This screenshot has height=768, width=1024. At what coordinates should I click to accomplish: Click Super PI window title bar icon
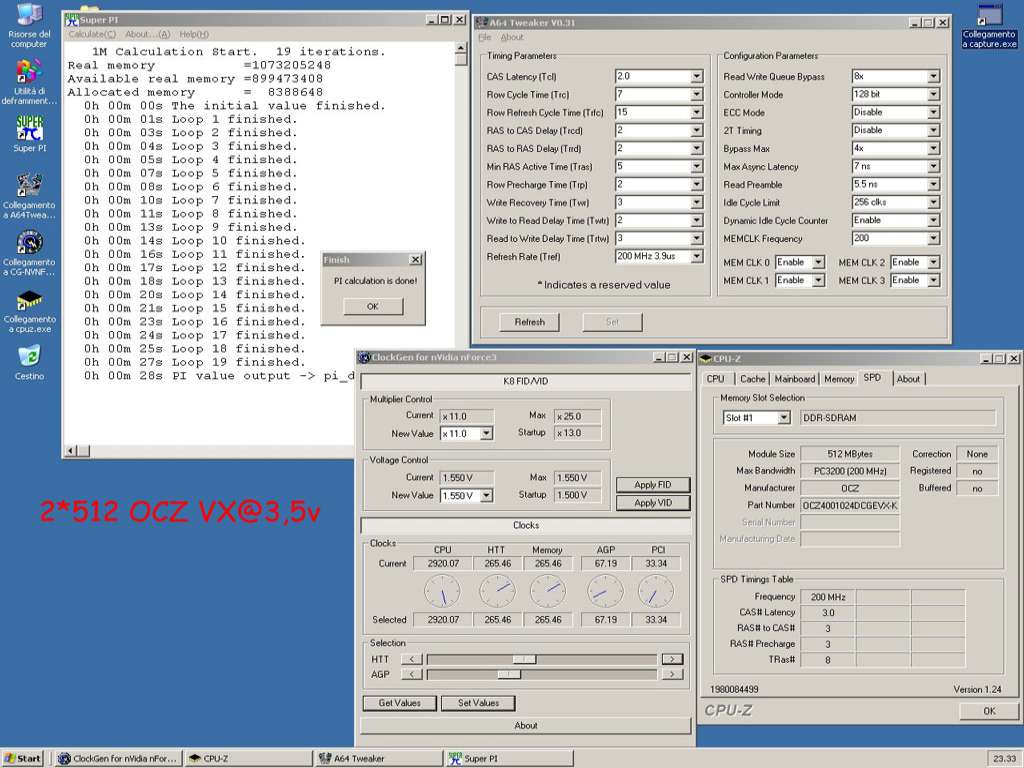[x=71, y=20]
